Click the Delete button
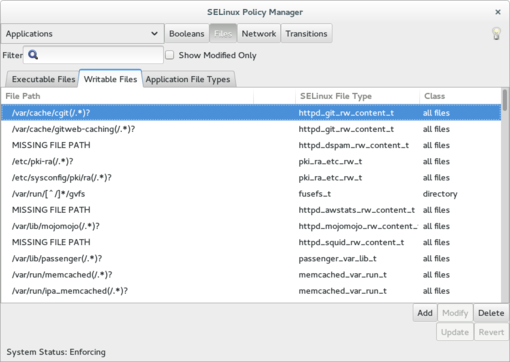510x362 pixels. coord(491,313)
